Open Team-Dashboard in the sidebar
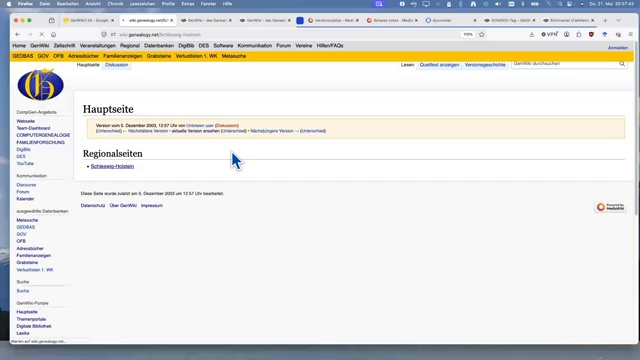The width and height of the screenshot is (640, 360). [x=33, y=128]
